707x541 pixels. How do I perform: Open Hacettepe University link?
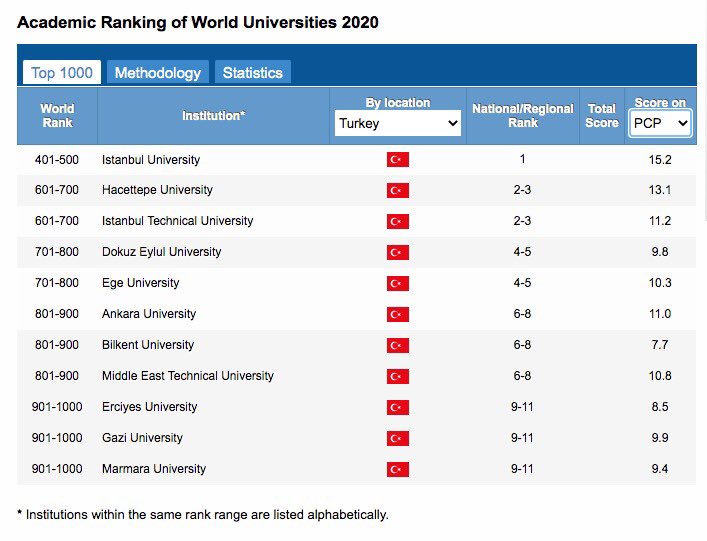157,190
